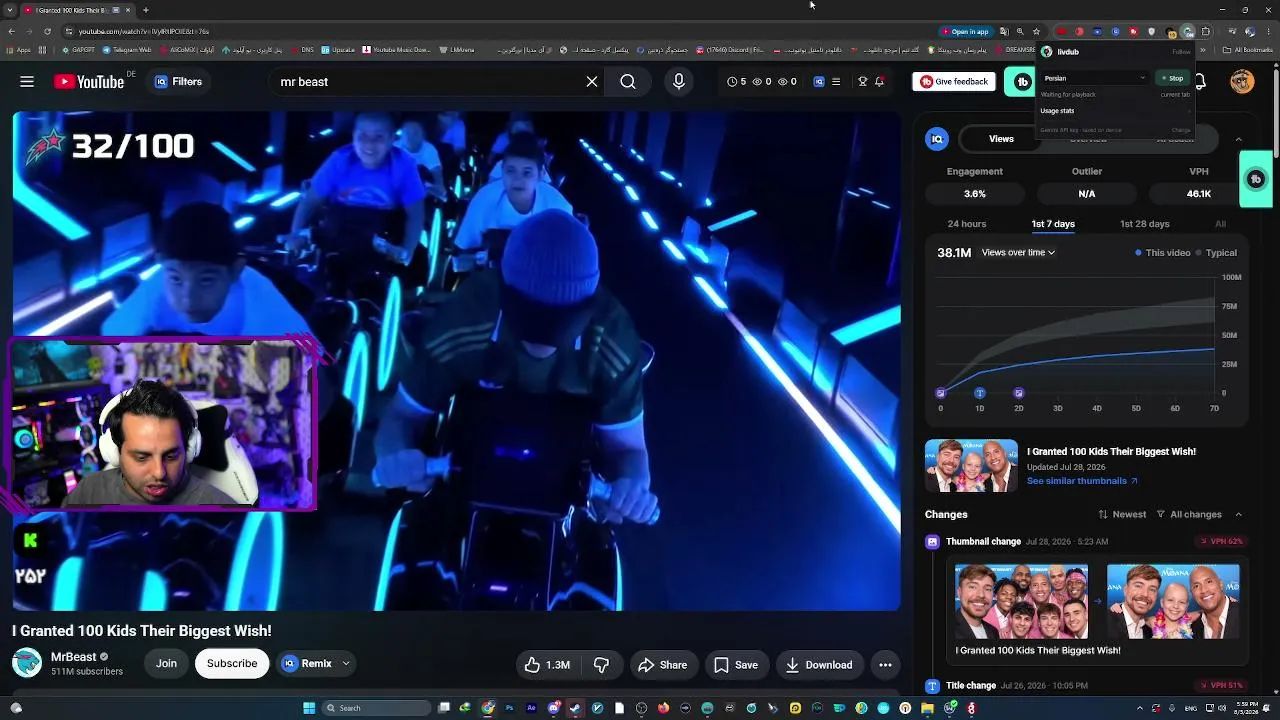This screenshot has width=1280, height=720.
Task: Expand the Usage stats row in livdub
Action: (1115, 111)
